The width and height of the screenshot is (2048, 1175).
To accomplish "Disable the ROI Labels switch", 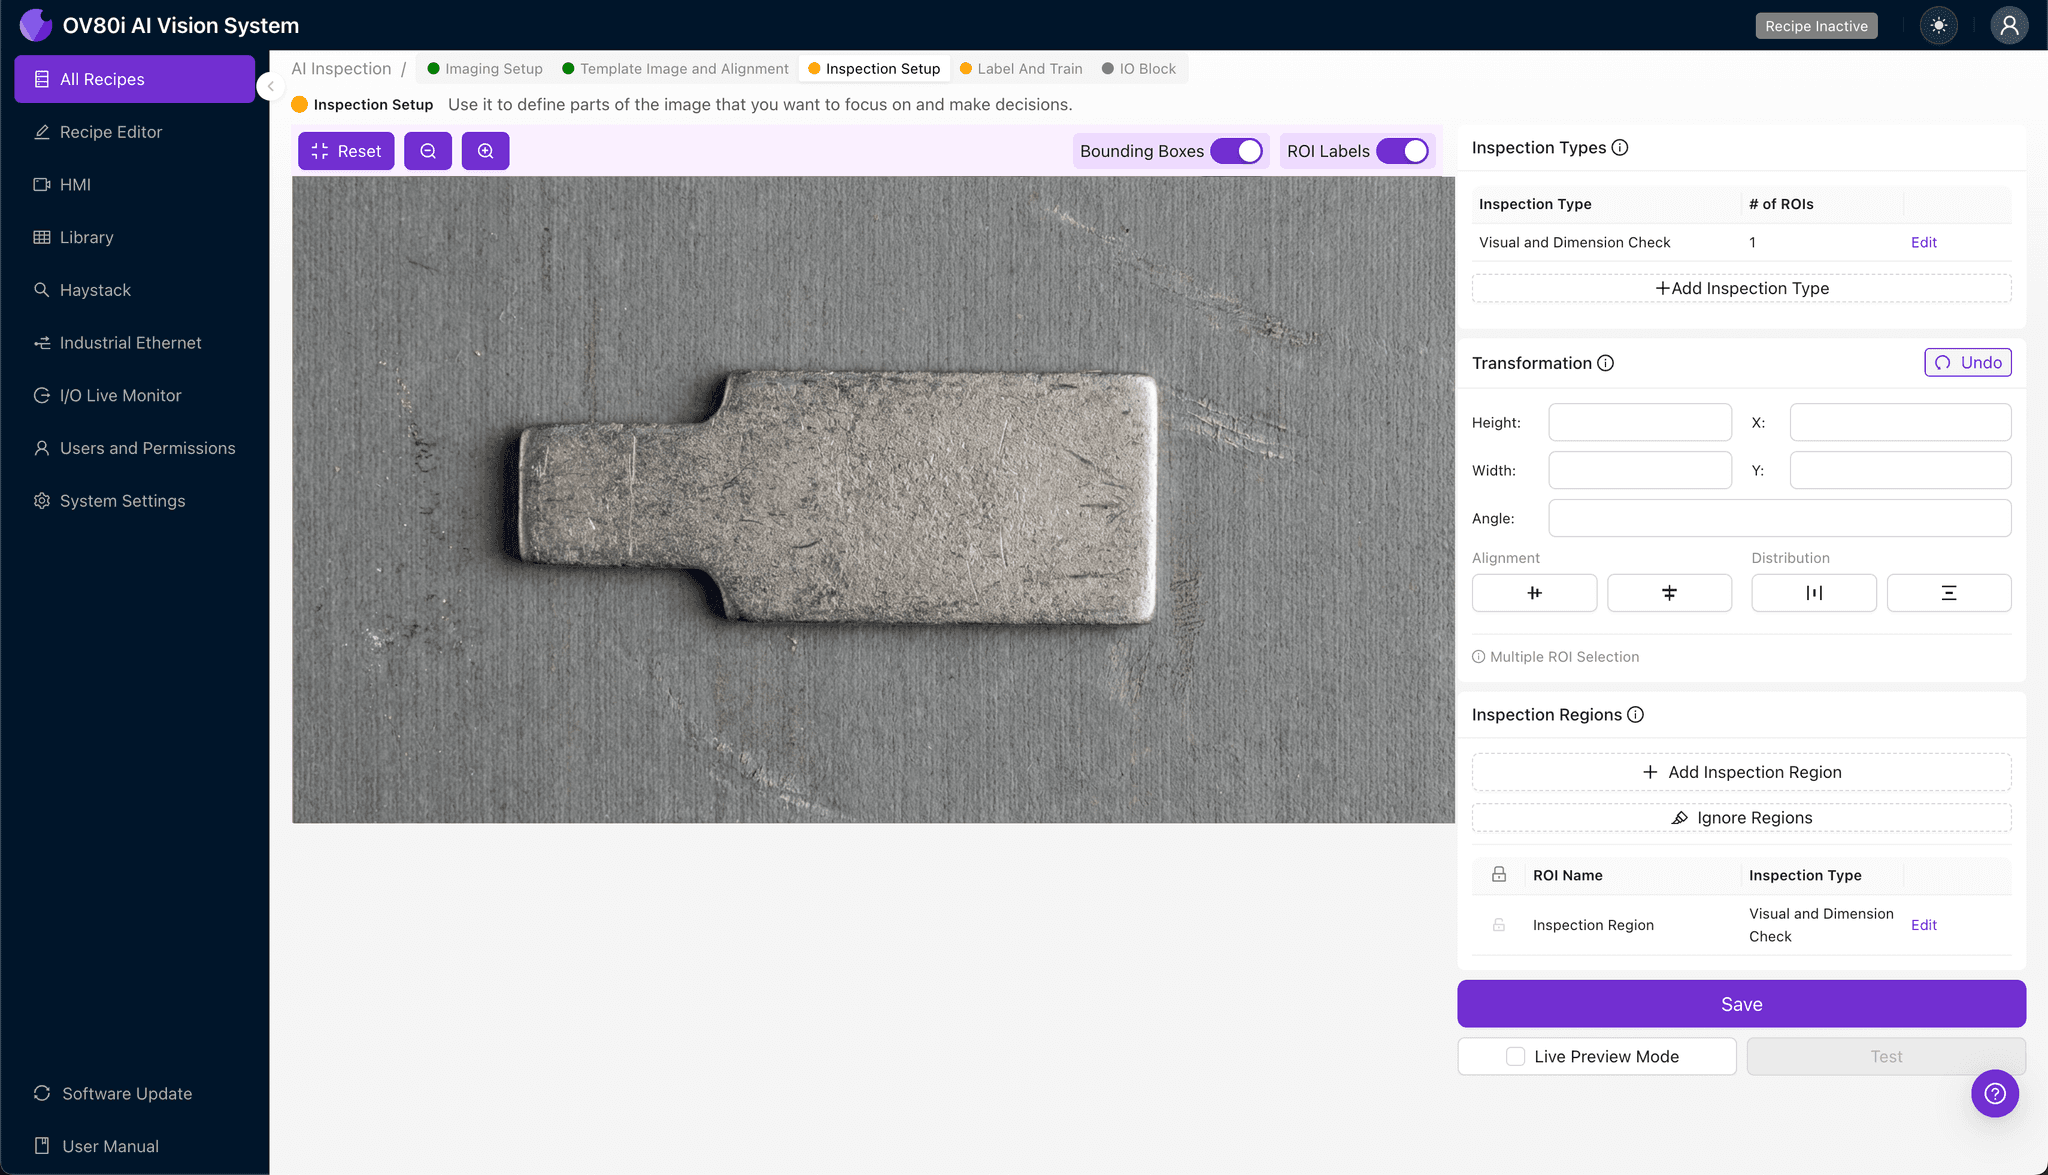I will coord(1403,151).
